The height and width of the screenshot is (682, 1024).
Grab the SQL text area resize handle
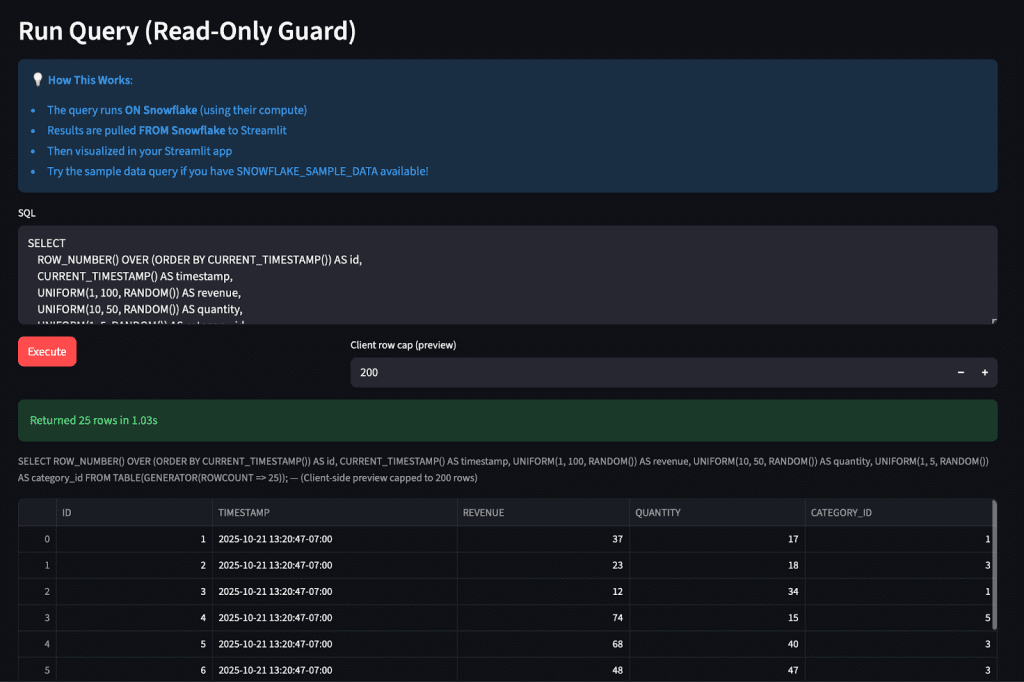click(x=993, y=321)
